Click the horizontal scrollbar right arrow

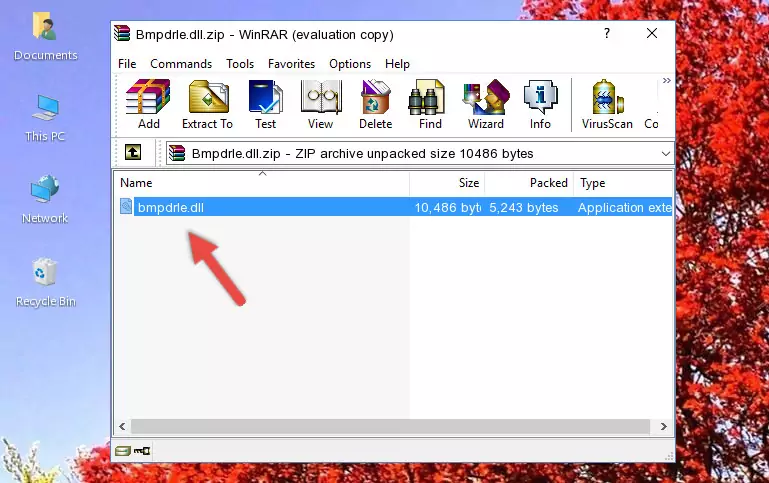click(664, 427)
